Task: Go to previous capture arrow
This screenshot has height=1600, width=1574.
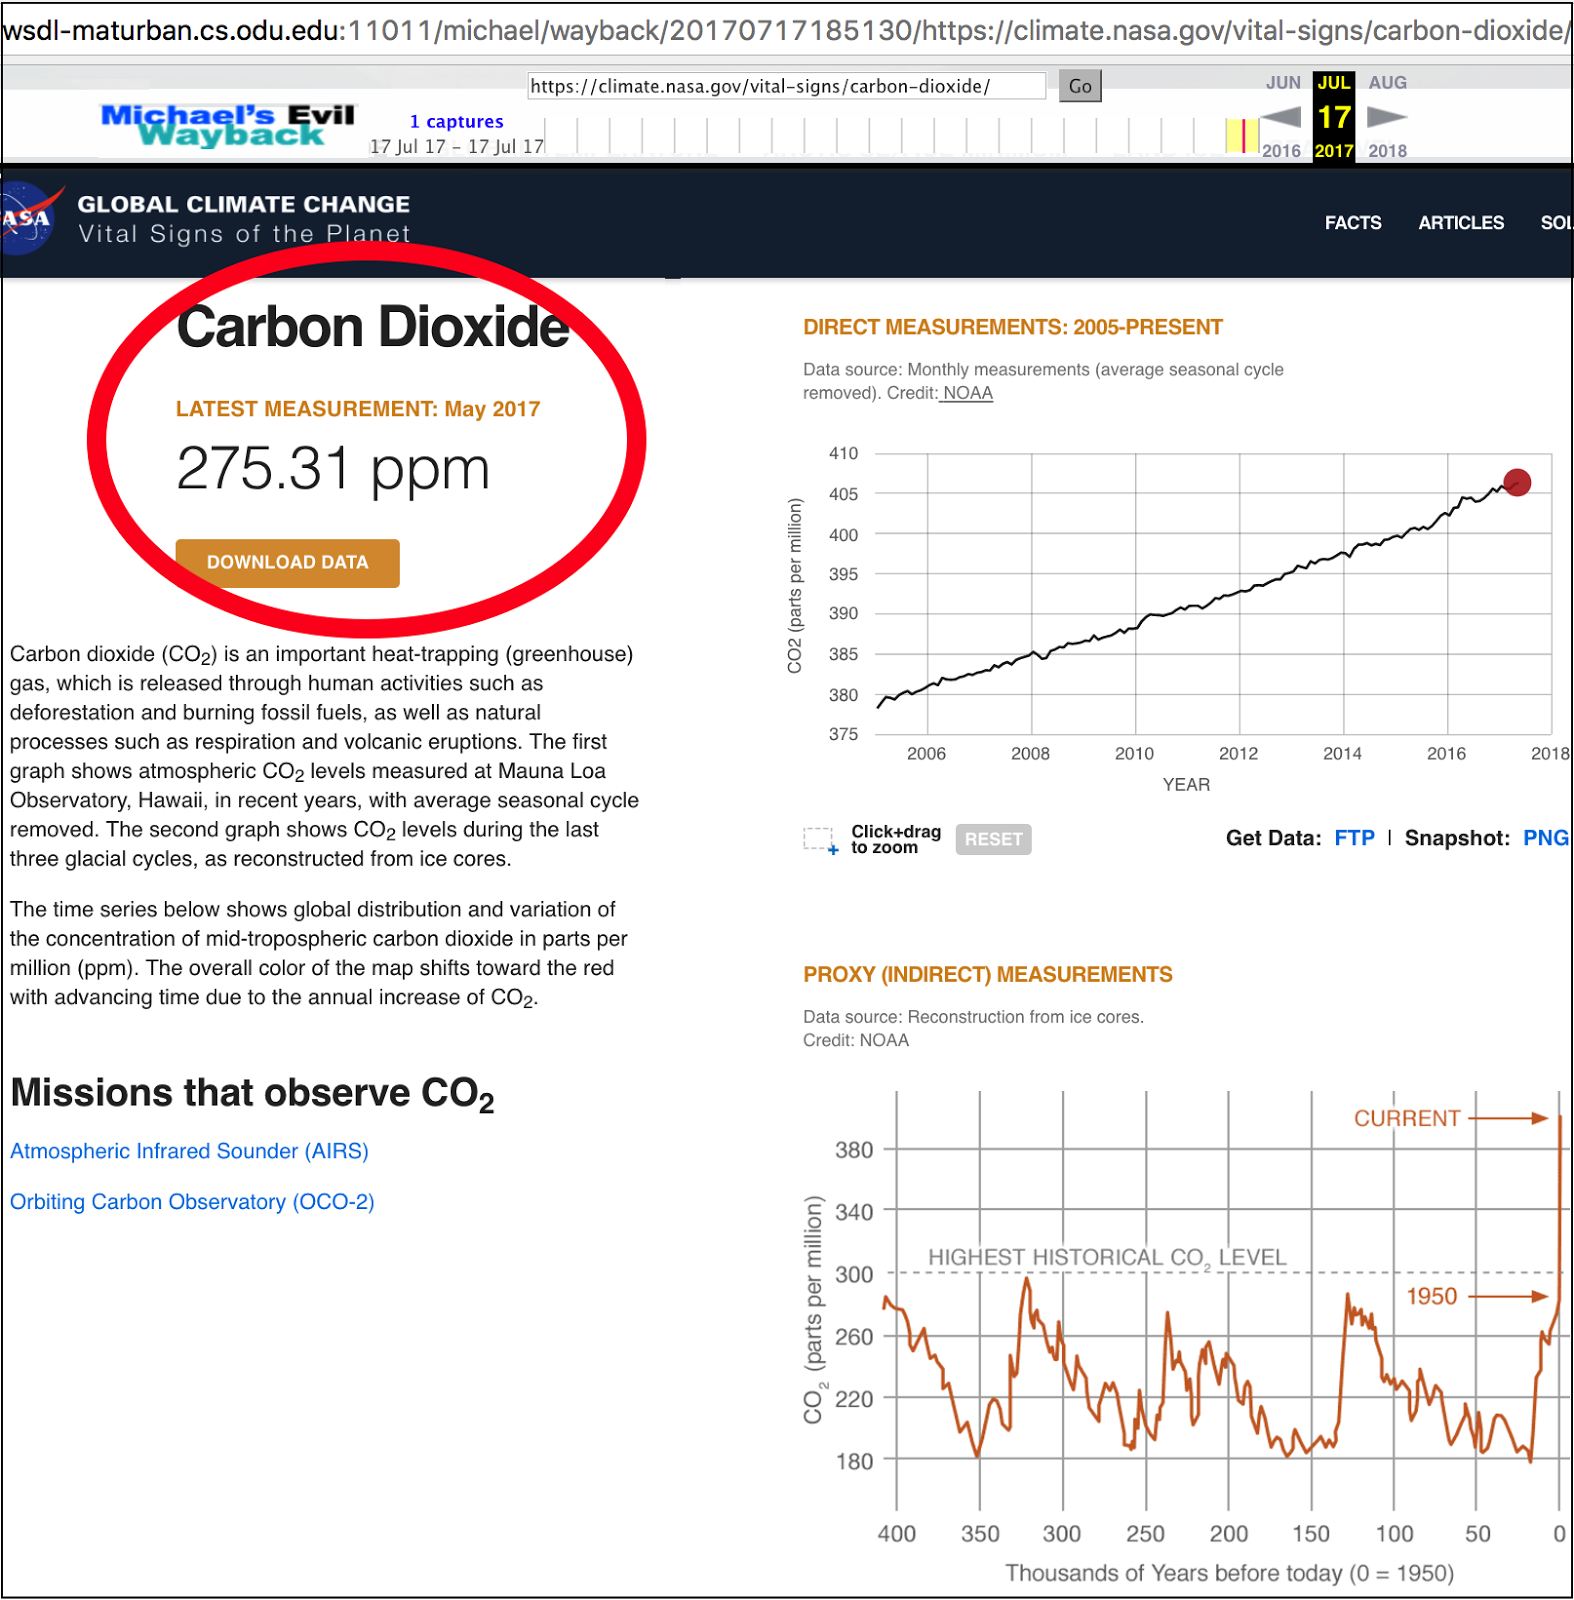Action: click(x=1281, y=117)
